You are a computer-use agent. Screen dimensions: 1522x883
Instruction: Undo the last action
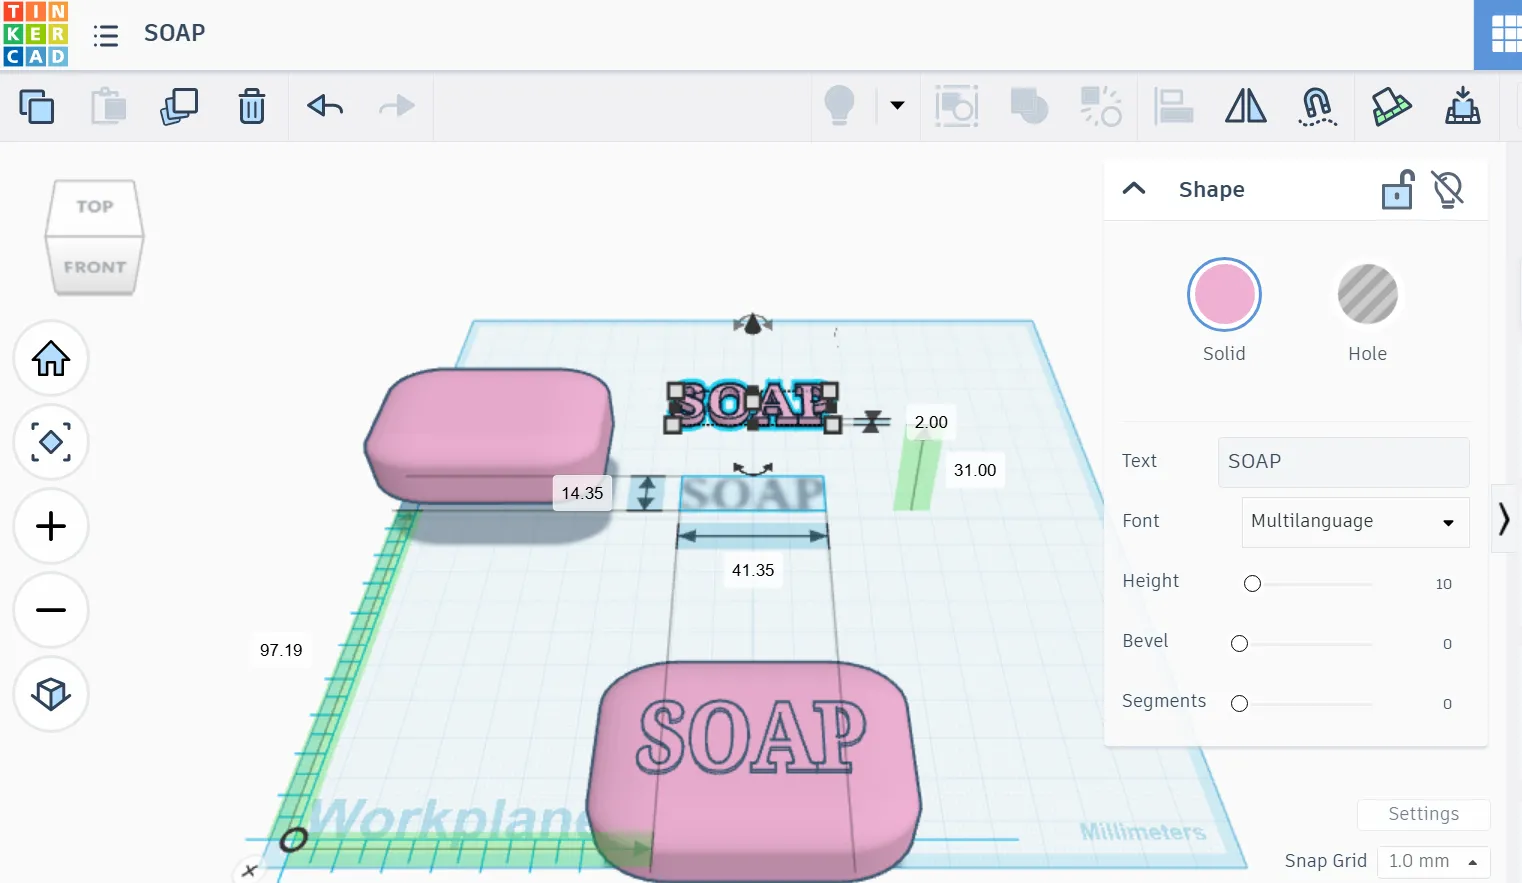coord(324,106)
